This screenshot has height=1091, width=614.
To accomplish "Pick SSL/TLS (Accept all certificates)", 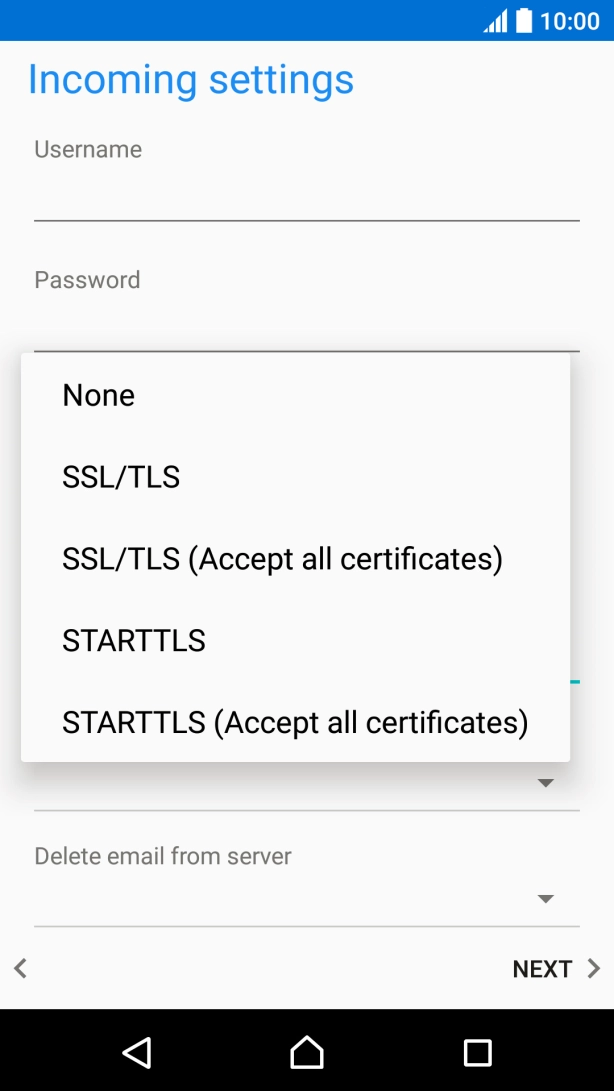I will (282, 559).
